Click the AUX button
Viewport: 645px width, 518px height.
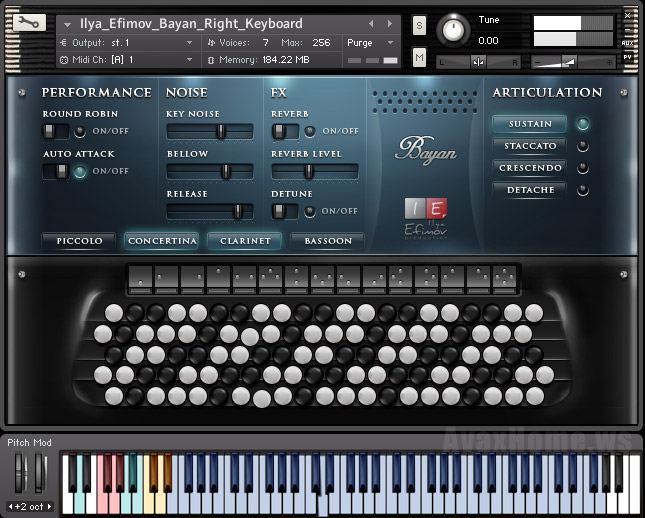point(627,43)
